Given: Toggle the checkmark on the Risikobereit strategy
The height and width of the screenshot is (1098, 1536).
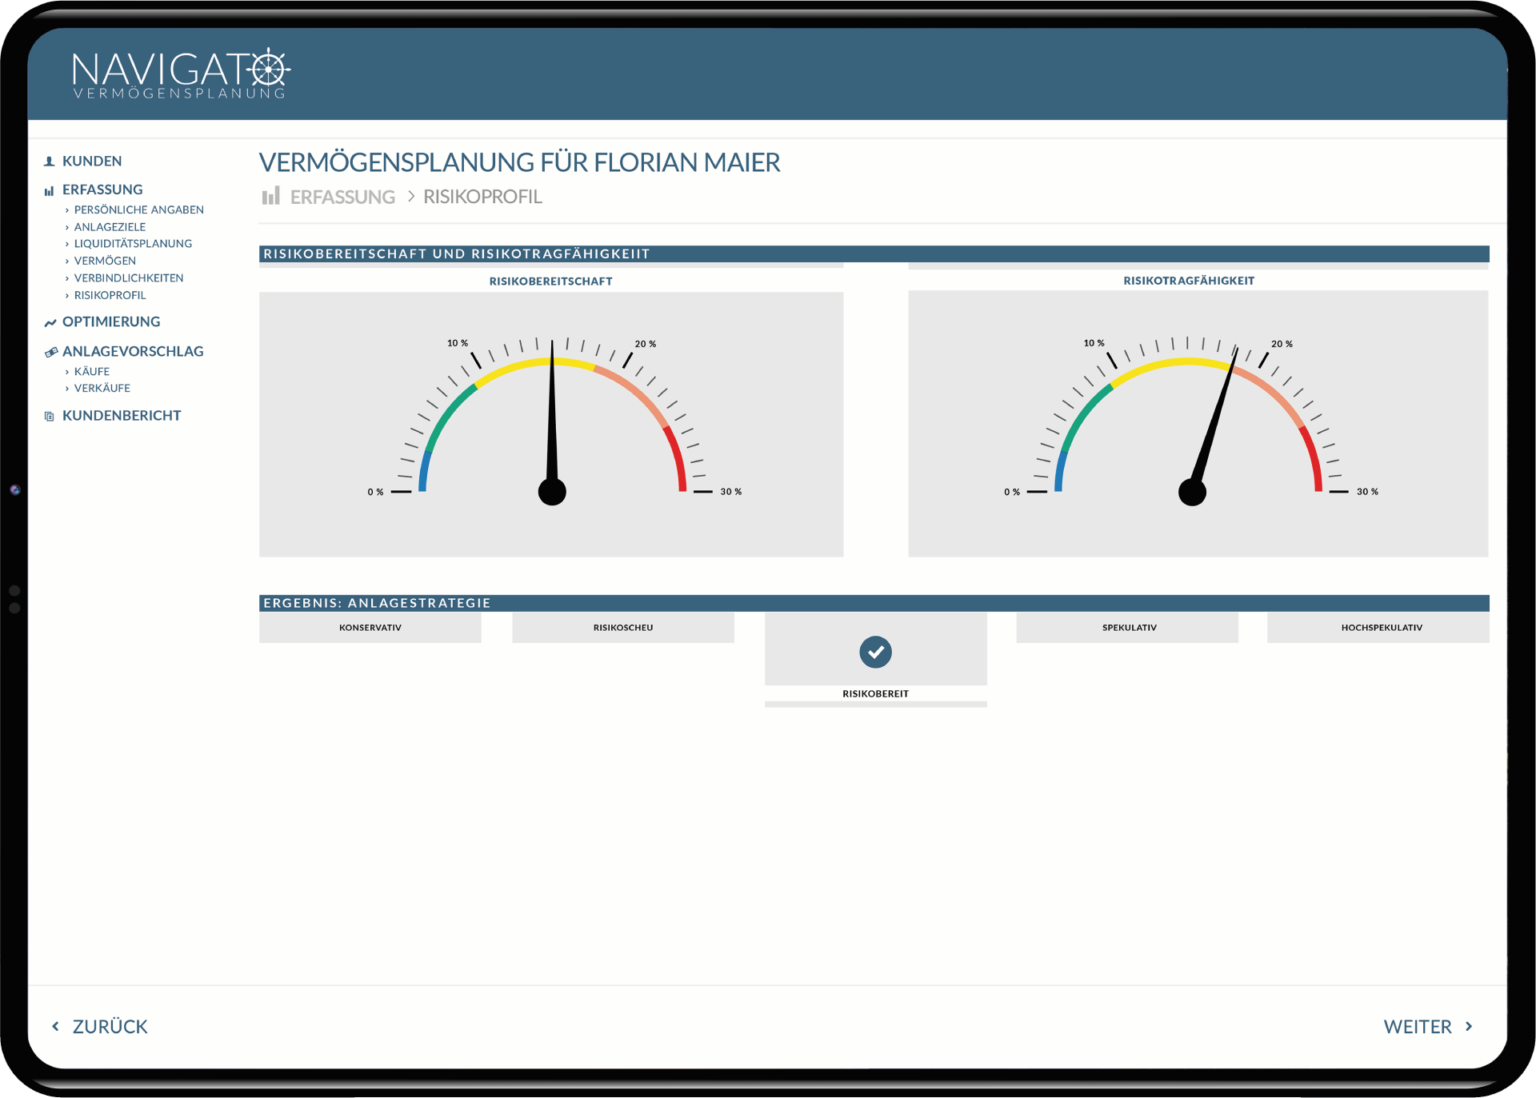Looking at the screenshot, I should [875, 652].
